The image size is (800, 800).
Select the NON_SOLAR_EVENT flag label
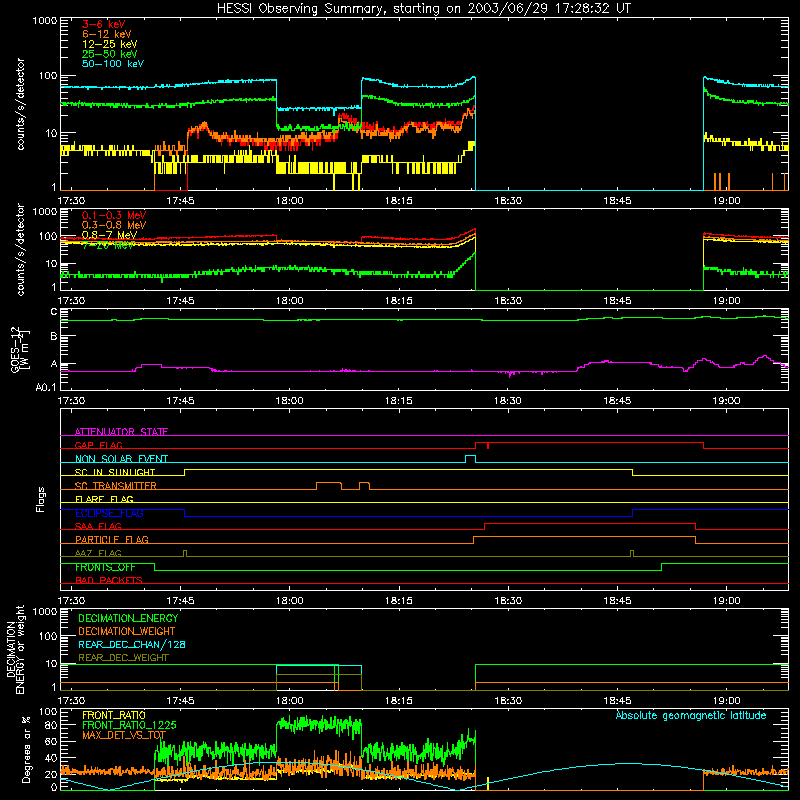pos(121,459)
